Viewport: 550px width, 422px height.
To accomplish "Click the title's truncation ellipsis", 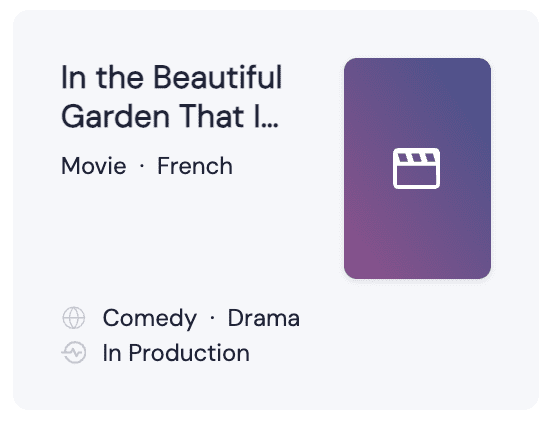I will (270, 123).
